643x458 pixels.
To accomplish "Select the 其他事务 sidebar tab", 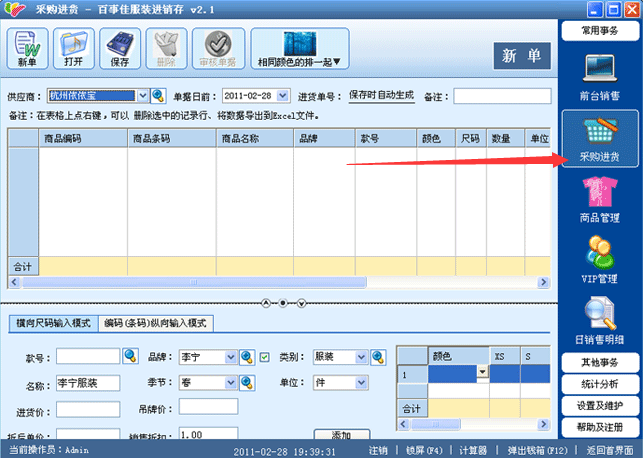I will coord(600,362).
